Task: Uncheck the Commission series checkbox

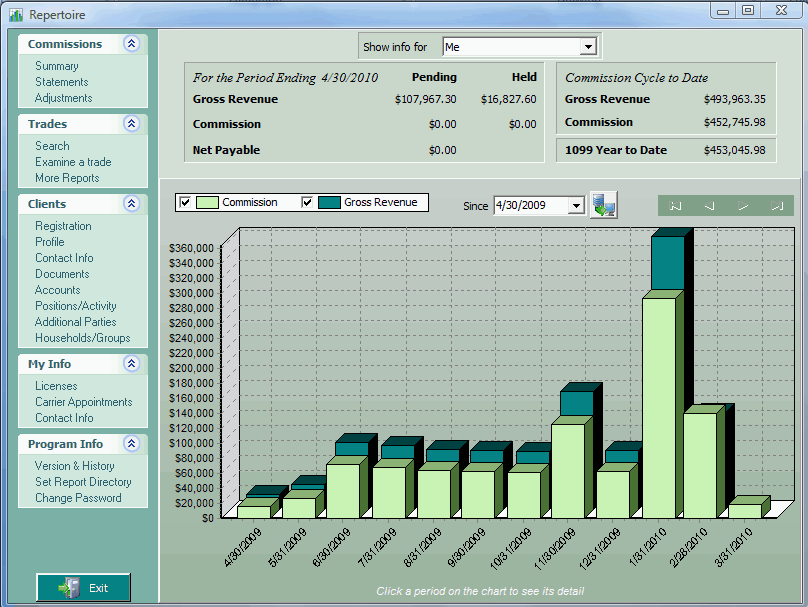Action: point(185,202)
